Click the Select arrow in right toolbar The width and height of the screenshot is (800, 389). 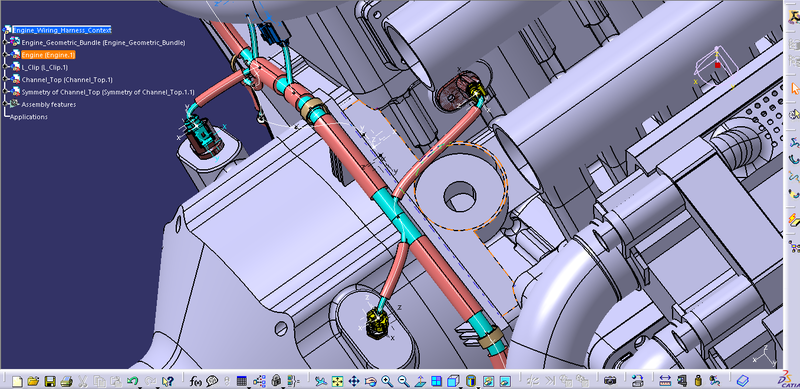click(794, 88)
